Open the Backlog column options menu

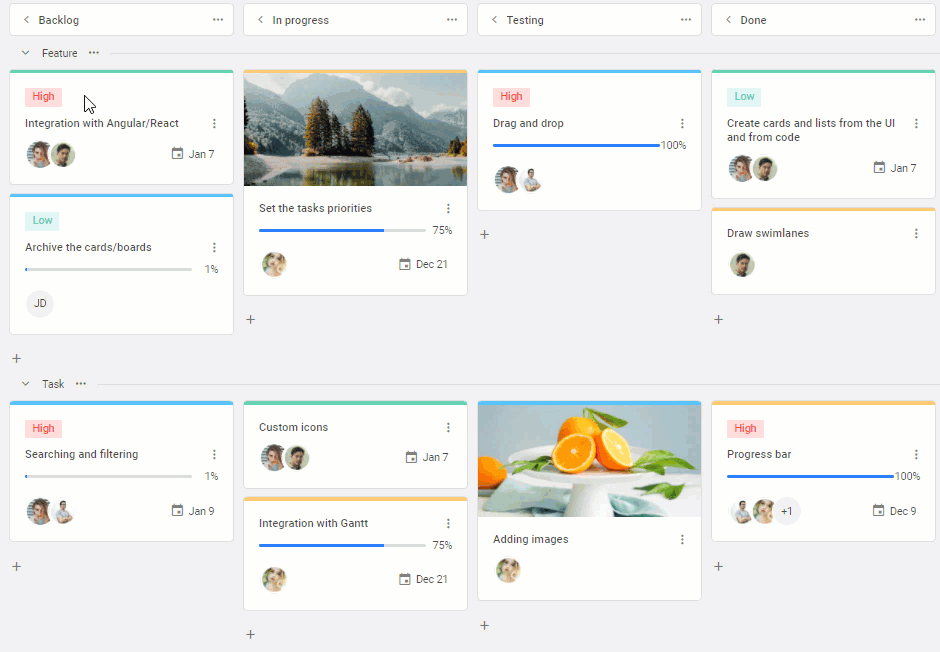click(x=218, y=20)
